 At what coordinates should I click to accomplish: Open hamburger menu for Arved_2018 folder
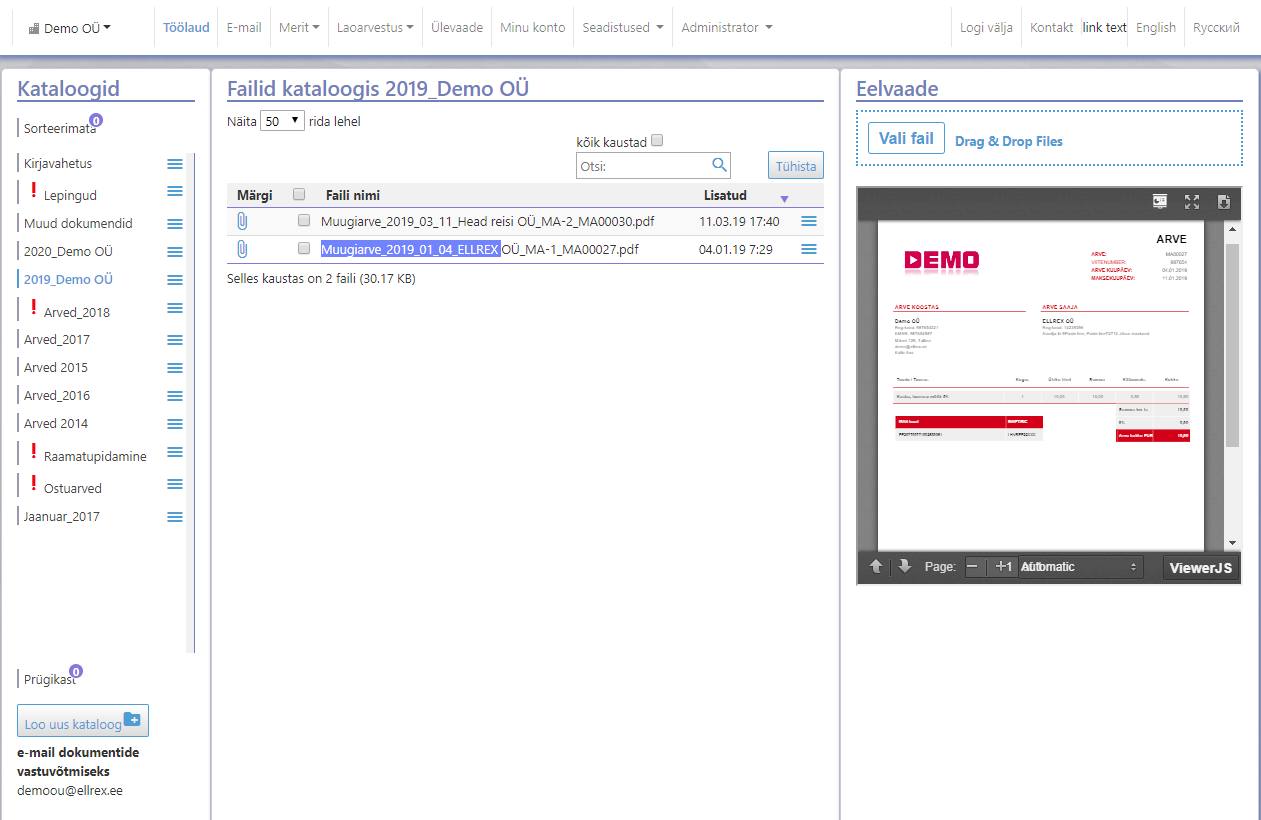click(x=175, y=308)
